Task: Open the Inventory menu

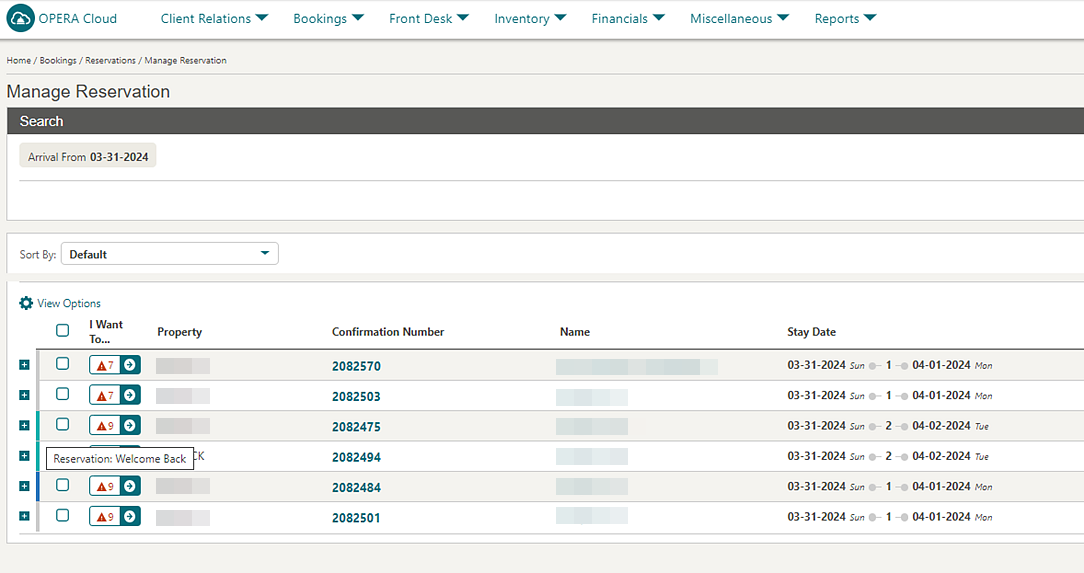Action: click(530, 19)
